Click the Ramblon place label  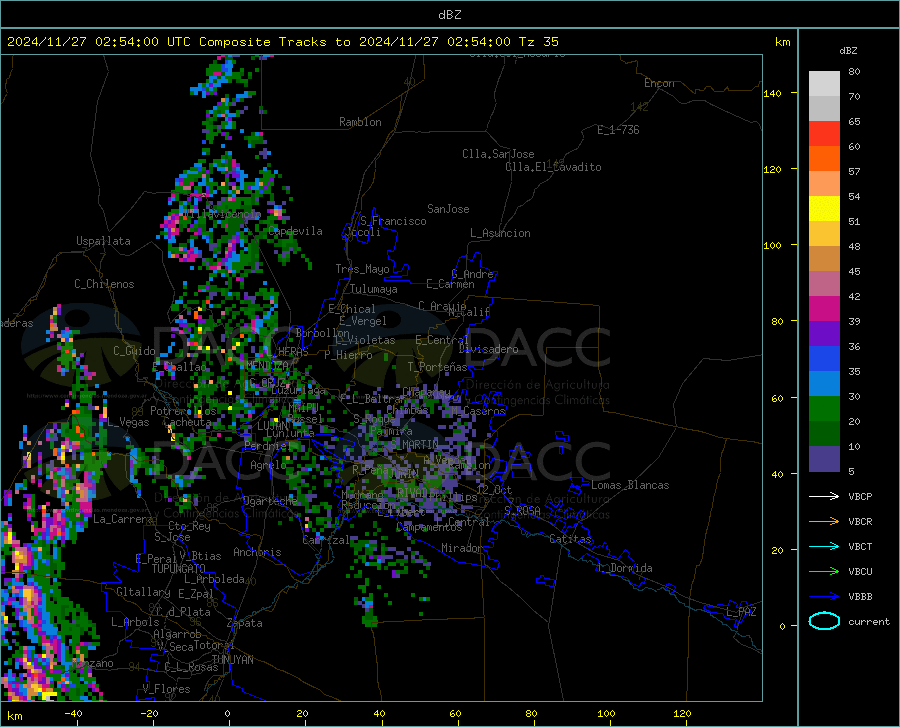coord(360,122)
